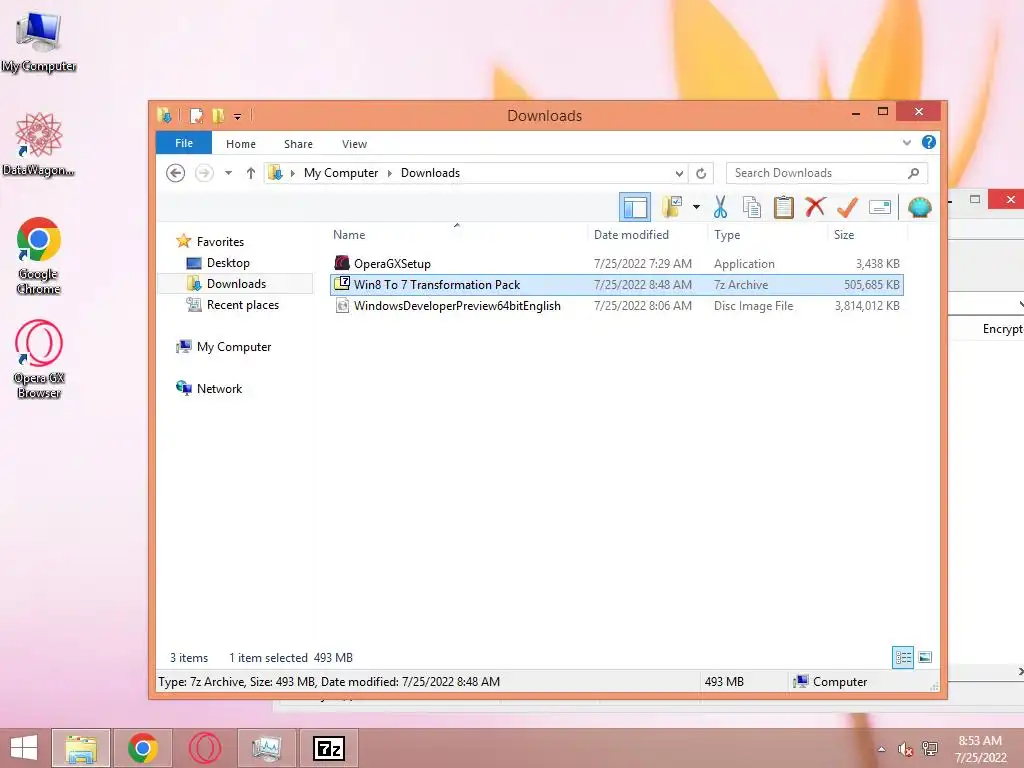Click the search magnifier icon

913,173
